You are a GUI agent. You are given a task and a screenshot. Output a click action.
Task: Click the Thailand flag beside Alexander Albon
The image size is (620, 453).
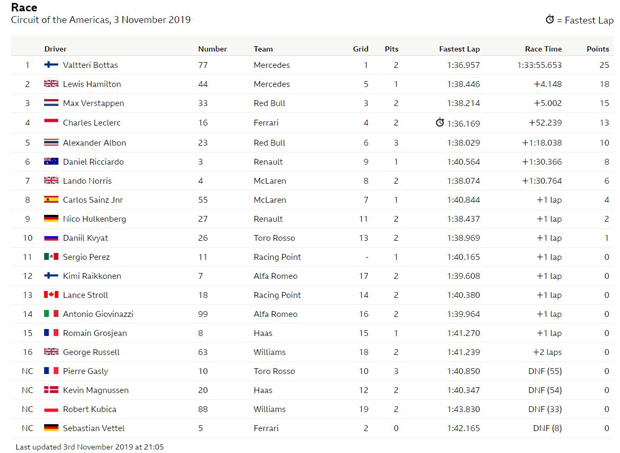point(51,142)
